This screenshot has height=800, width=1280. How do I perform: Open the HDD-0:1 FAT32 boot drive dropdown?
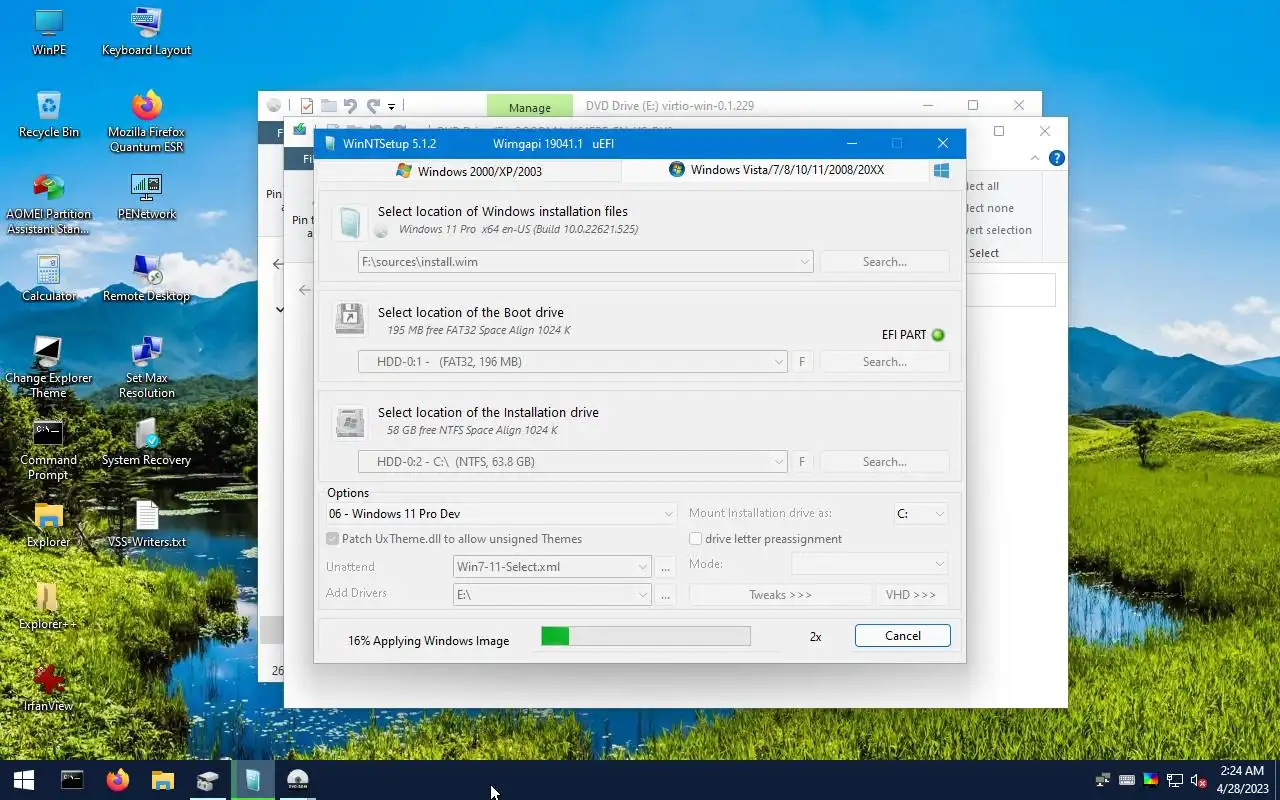click(779, 362)
